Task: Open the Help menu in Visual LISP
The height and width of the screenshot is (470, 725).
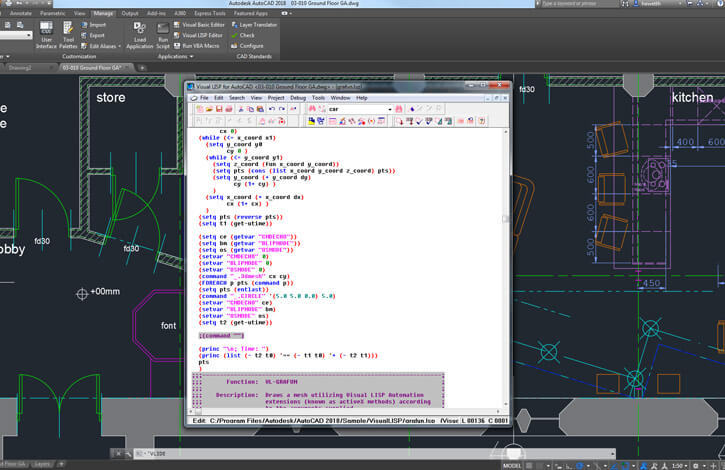Action: click(362, 98)
